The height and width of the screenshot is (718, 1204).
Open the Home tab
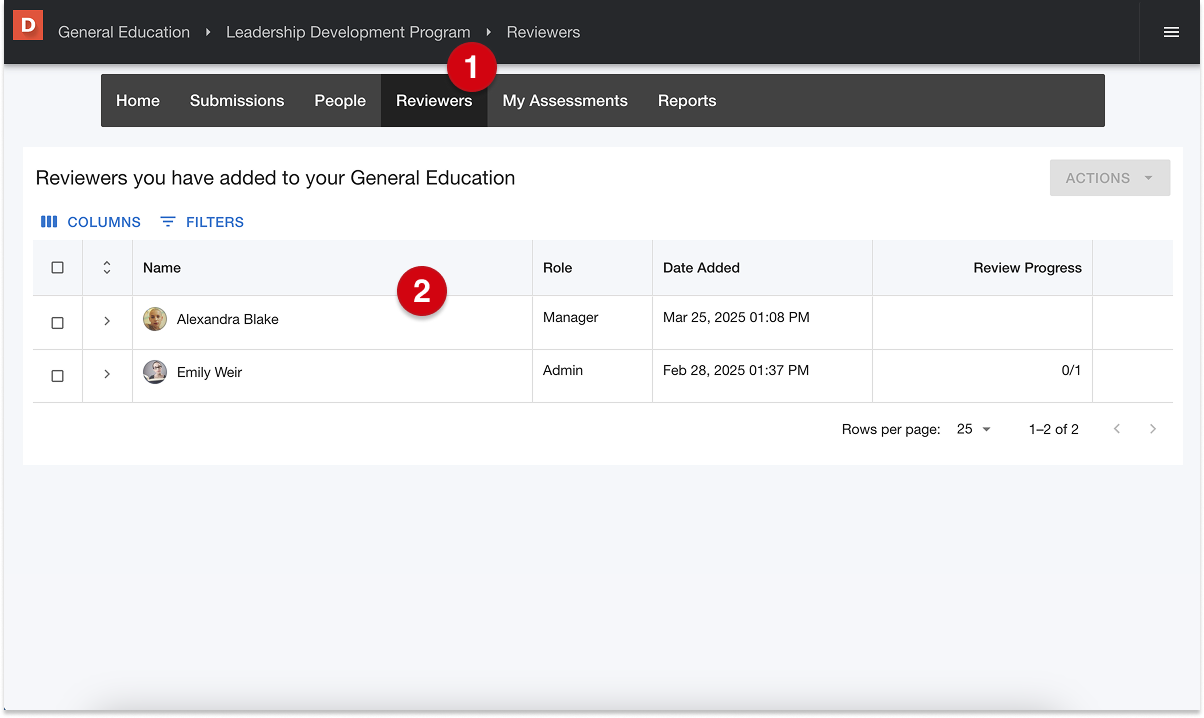(138, 100)
